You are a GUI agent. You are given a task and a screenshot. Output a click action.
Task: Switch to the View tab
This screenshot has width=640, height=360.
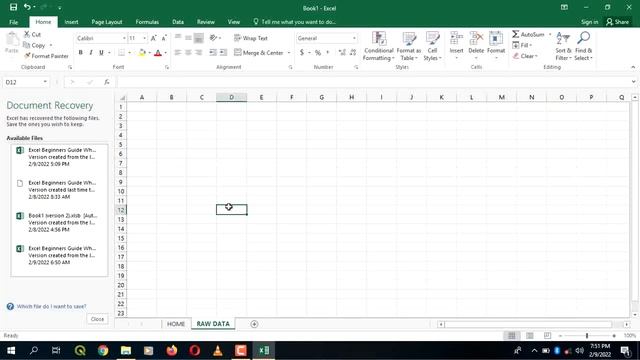click(233, 22)
